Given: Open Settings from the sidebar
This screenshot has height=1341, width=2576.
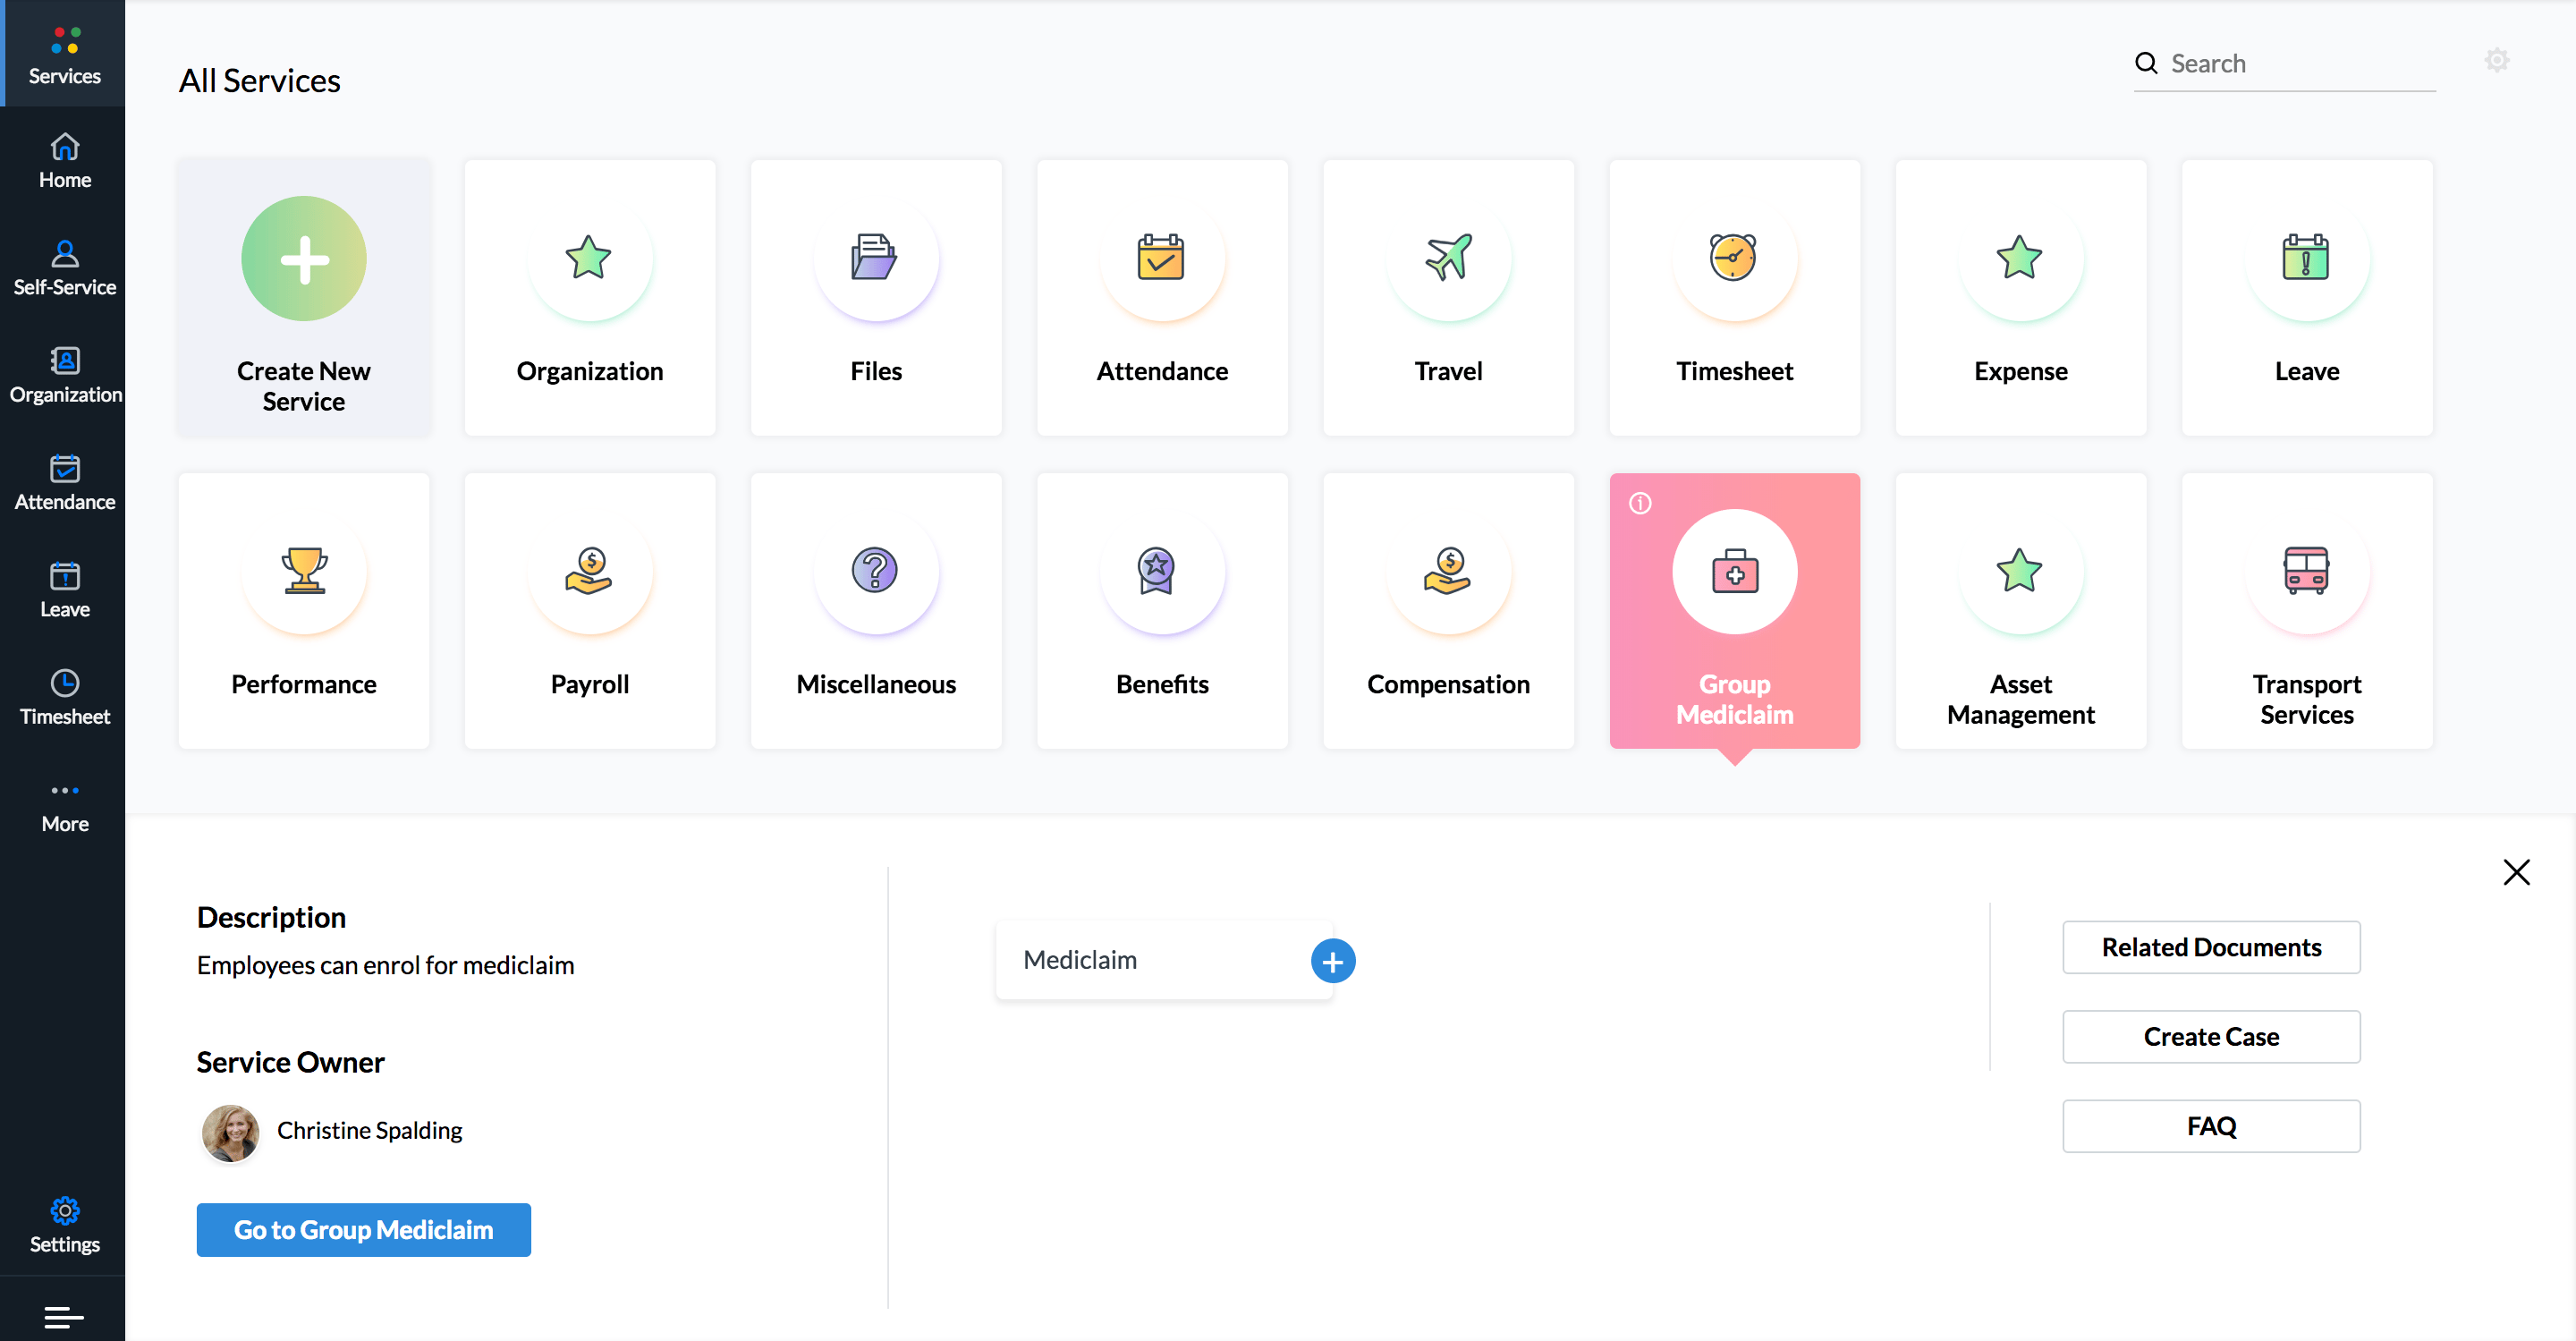Looking at the screenshot, I should pyautogui.click(x=64, y=1224).
